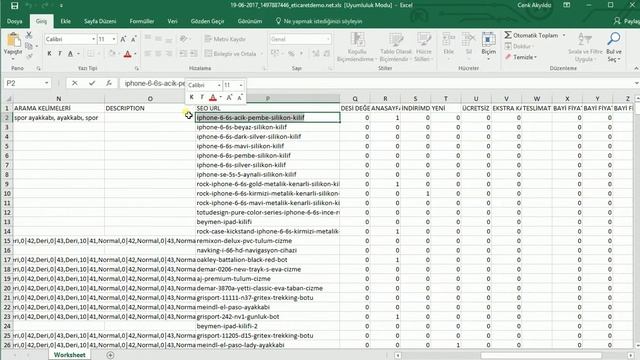The image size is (640, 360).
Task: Switch to the Veri ribbon tab
Action: [173, 21]
